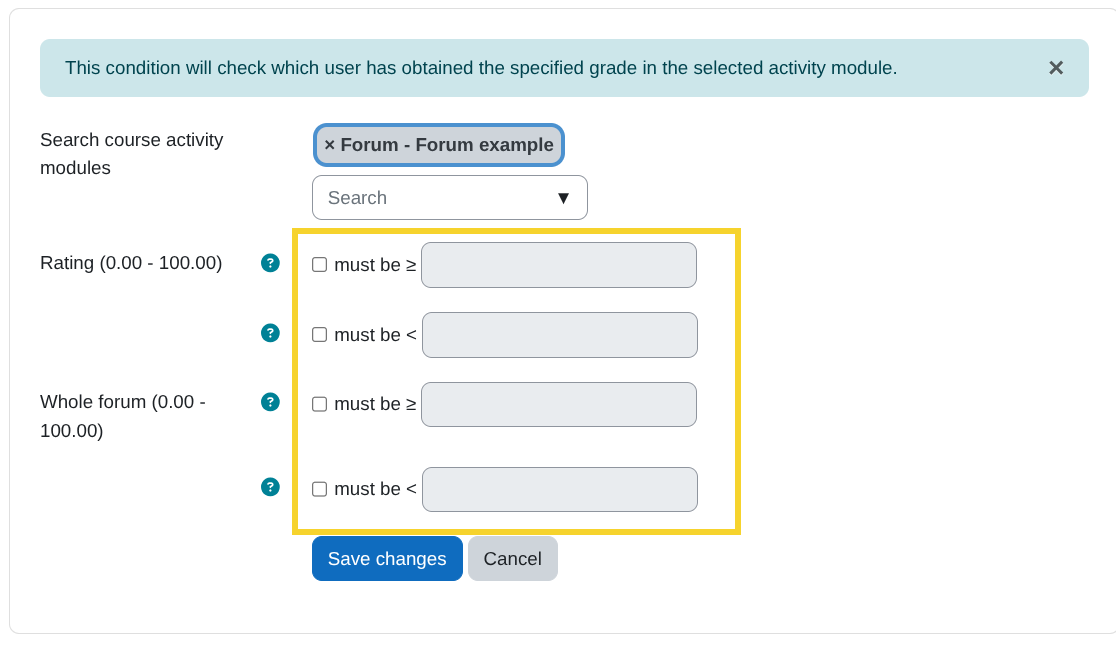Click Whole forum 'must be <' value field
Screen dimensions: 1116x648
coord(559,489)
